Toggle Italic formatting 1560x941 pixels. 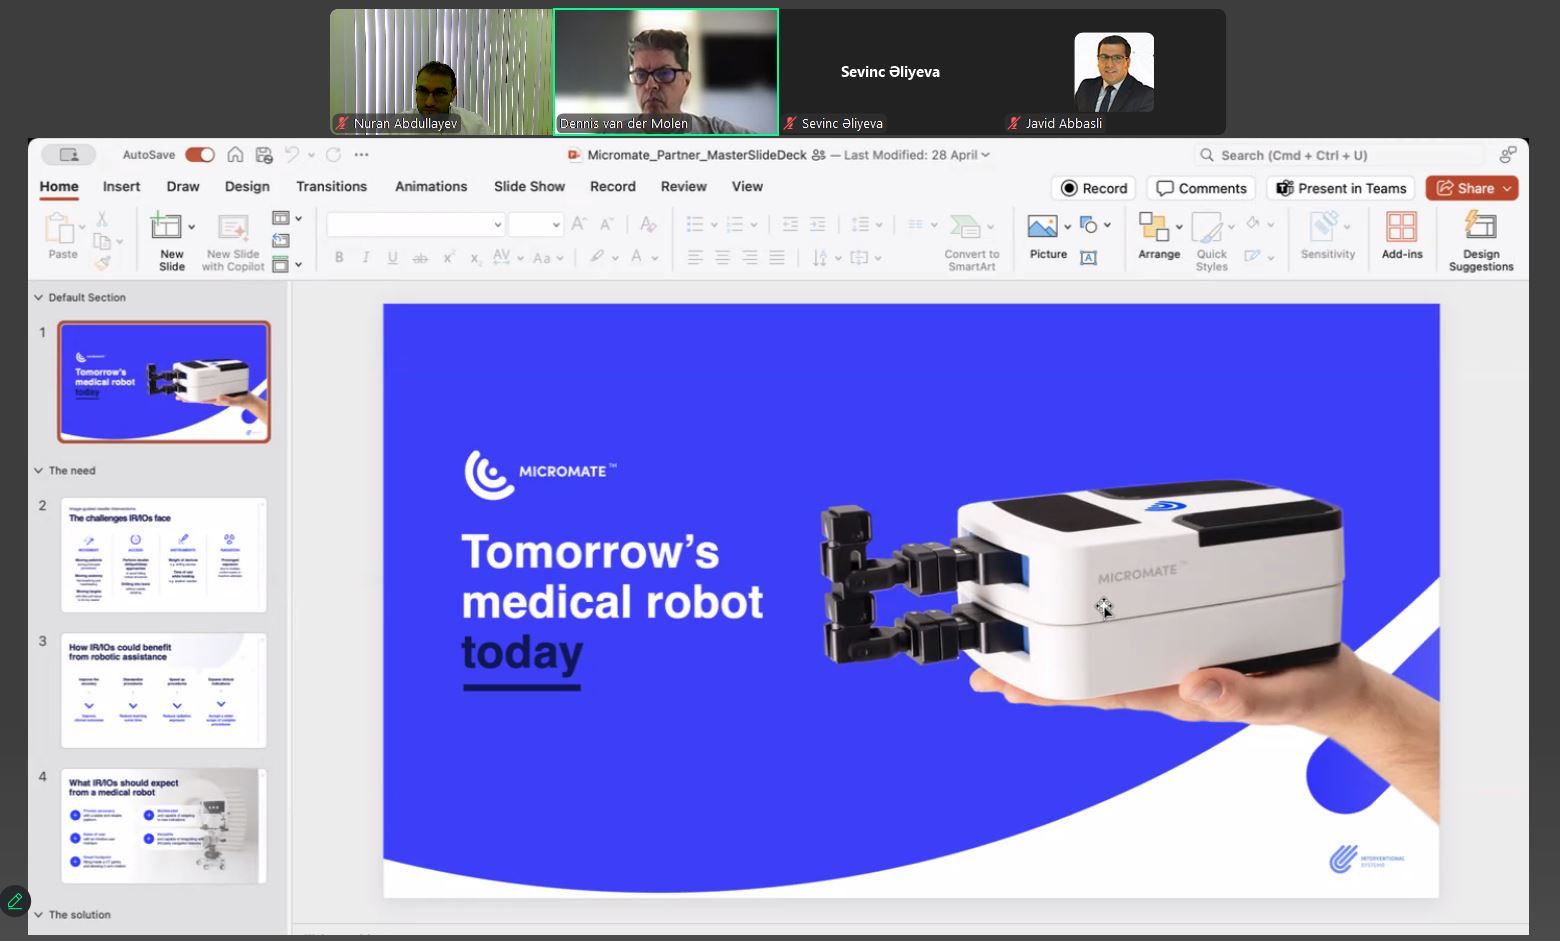click(366, 258)
